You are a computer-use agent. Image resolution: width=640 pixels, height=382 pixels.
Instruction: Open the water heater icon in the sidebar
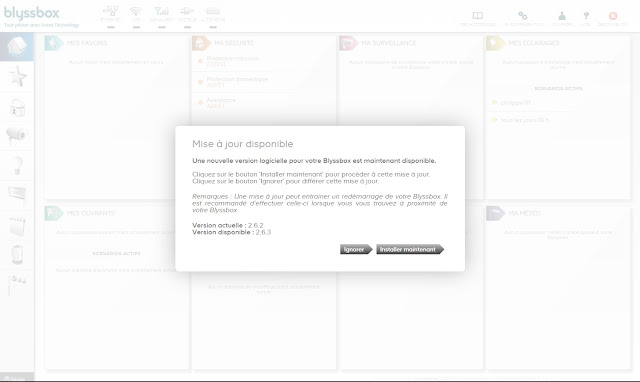point(18,254)
